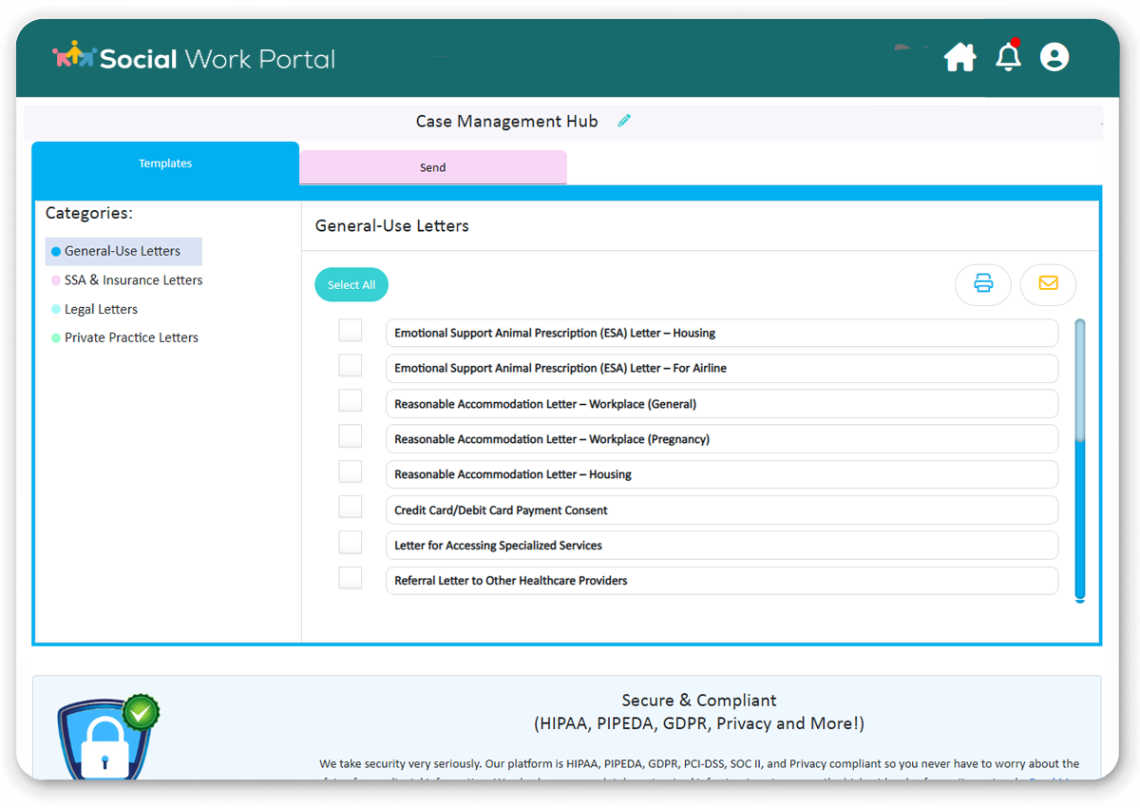Click the green checkmark security shield icon
This screenshot has height=808, width=1140.
[x=140, y=711]
